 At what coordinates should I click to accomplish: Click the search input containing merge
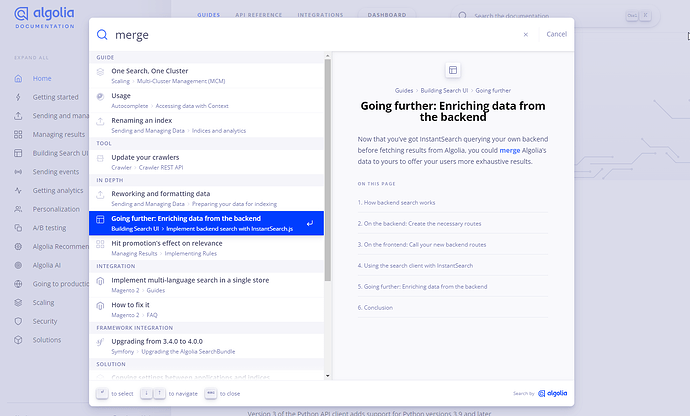coord(315,34)
